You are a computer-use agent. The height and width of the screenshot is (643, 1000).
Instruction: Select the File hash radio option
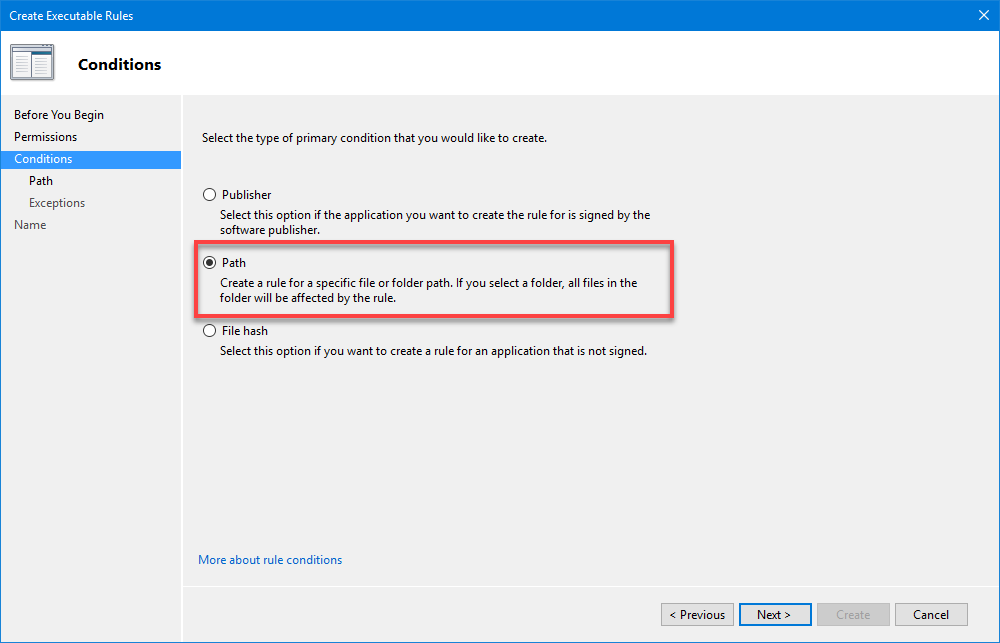(209, 331)
